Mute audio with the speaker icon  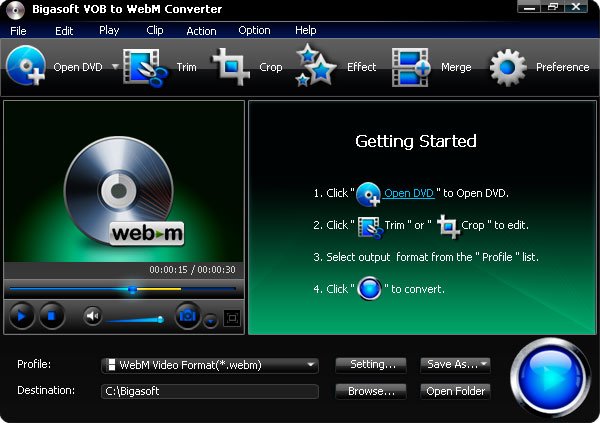click(x=92, y=316)
